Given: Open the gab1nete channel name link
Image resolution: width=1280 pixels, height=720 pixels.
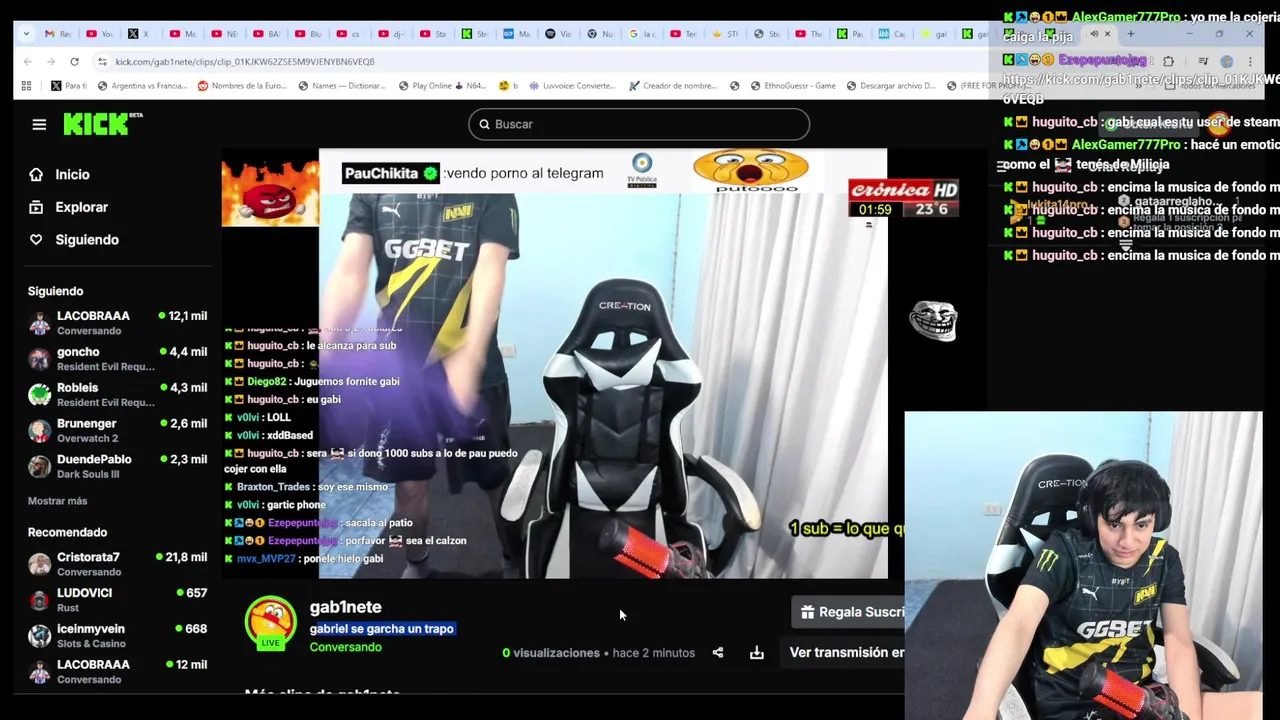Looking at the screenshot, I should coord(345,607).
